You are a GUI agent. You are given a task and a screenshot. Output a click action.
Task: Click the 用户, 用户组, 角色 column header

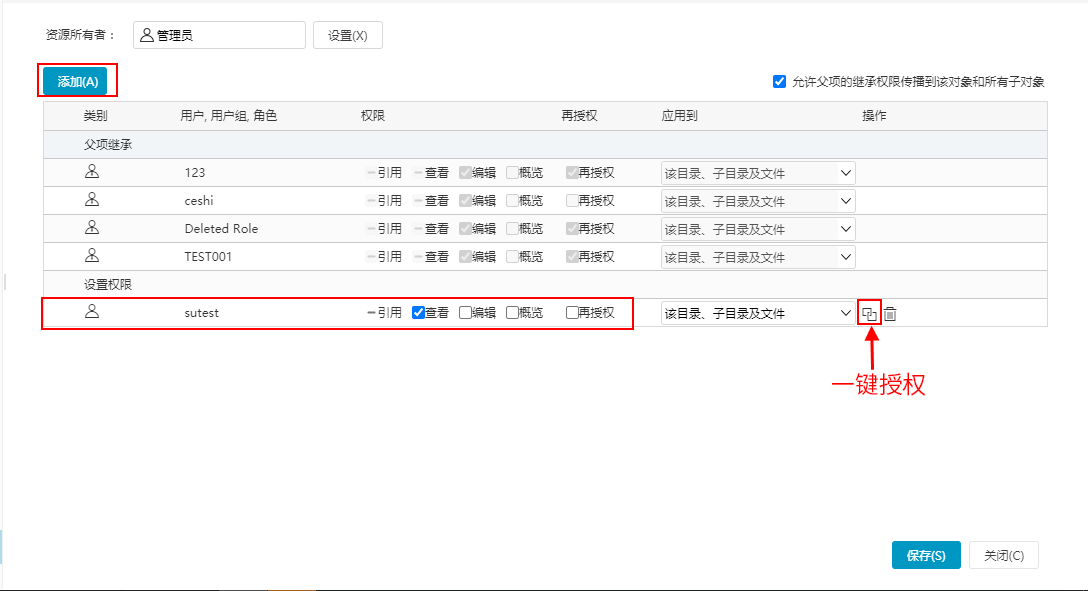[x=228, y=116]
